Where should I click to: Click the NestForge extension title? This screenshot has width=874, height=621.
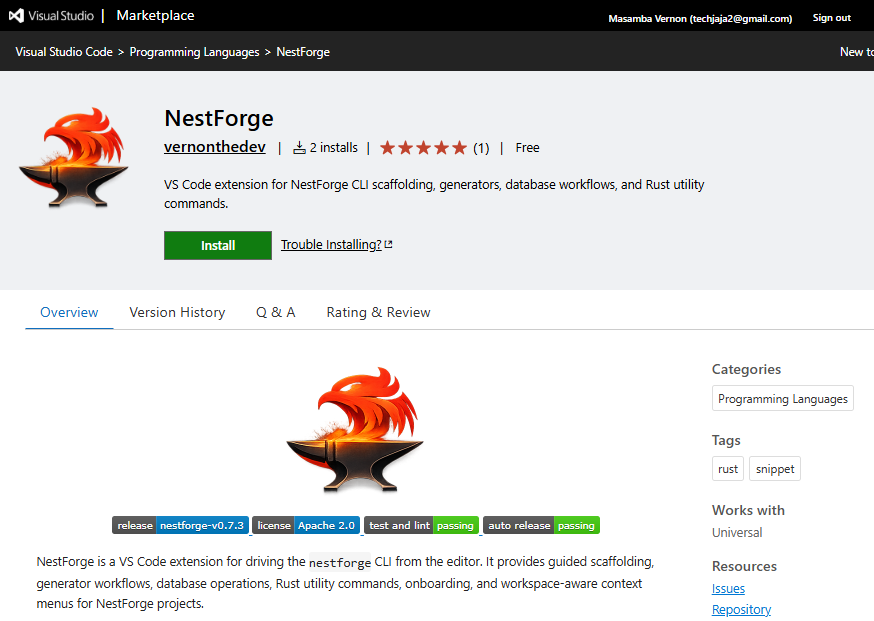click(x=218, y=118)
